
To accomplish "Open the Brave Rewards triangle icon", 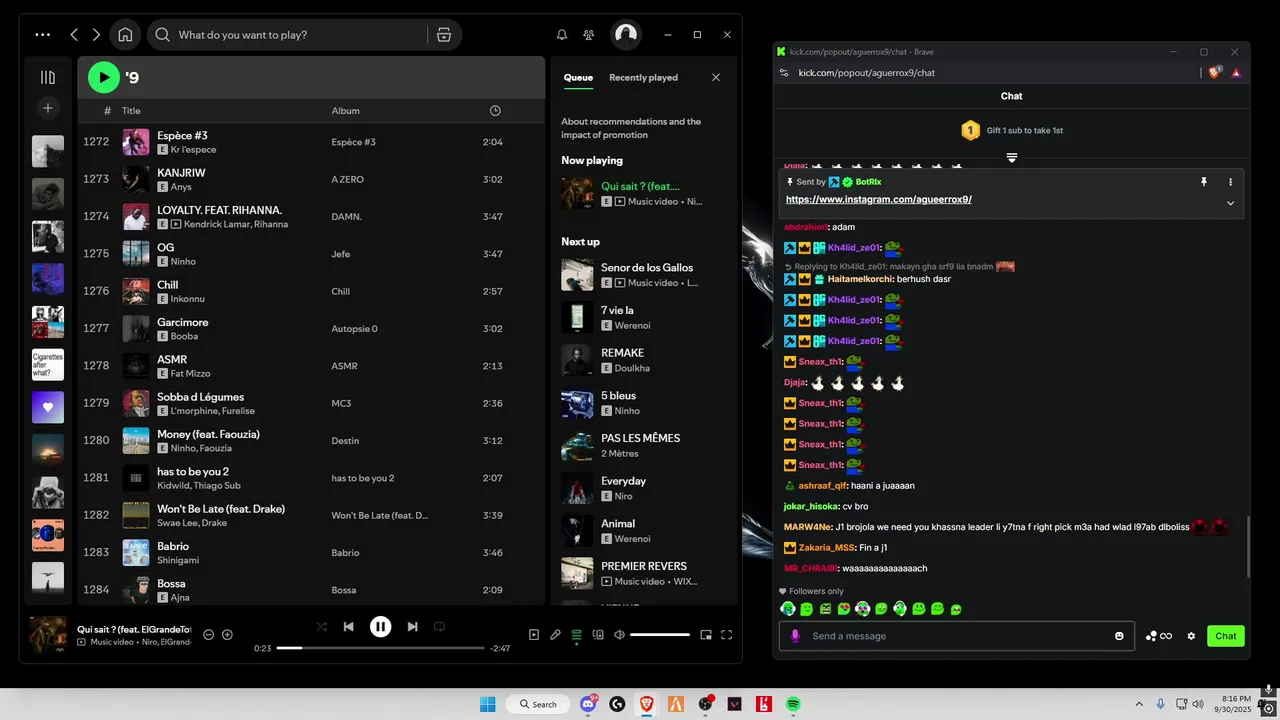I will pyautogui.click(x=1236, y=72).
